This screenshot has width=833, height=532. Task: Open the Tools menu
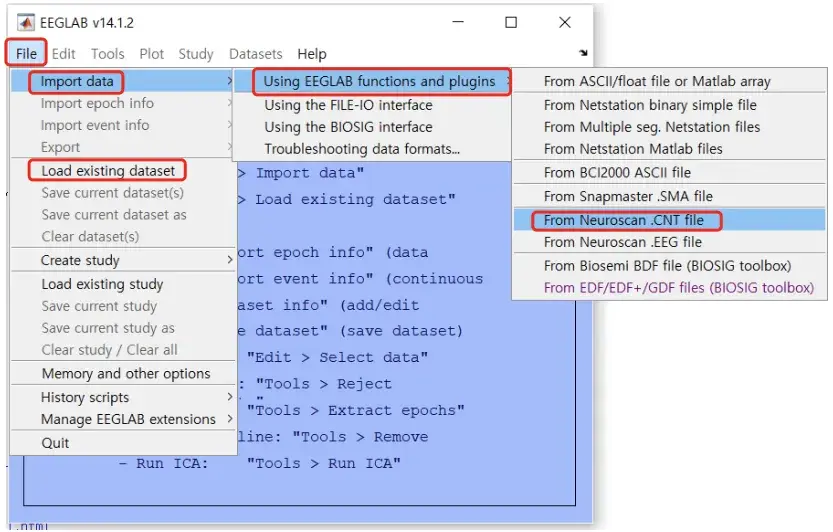point(108,54)
